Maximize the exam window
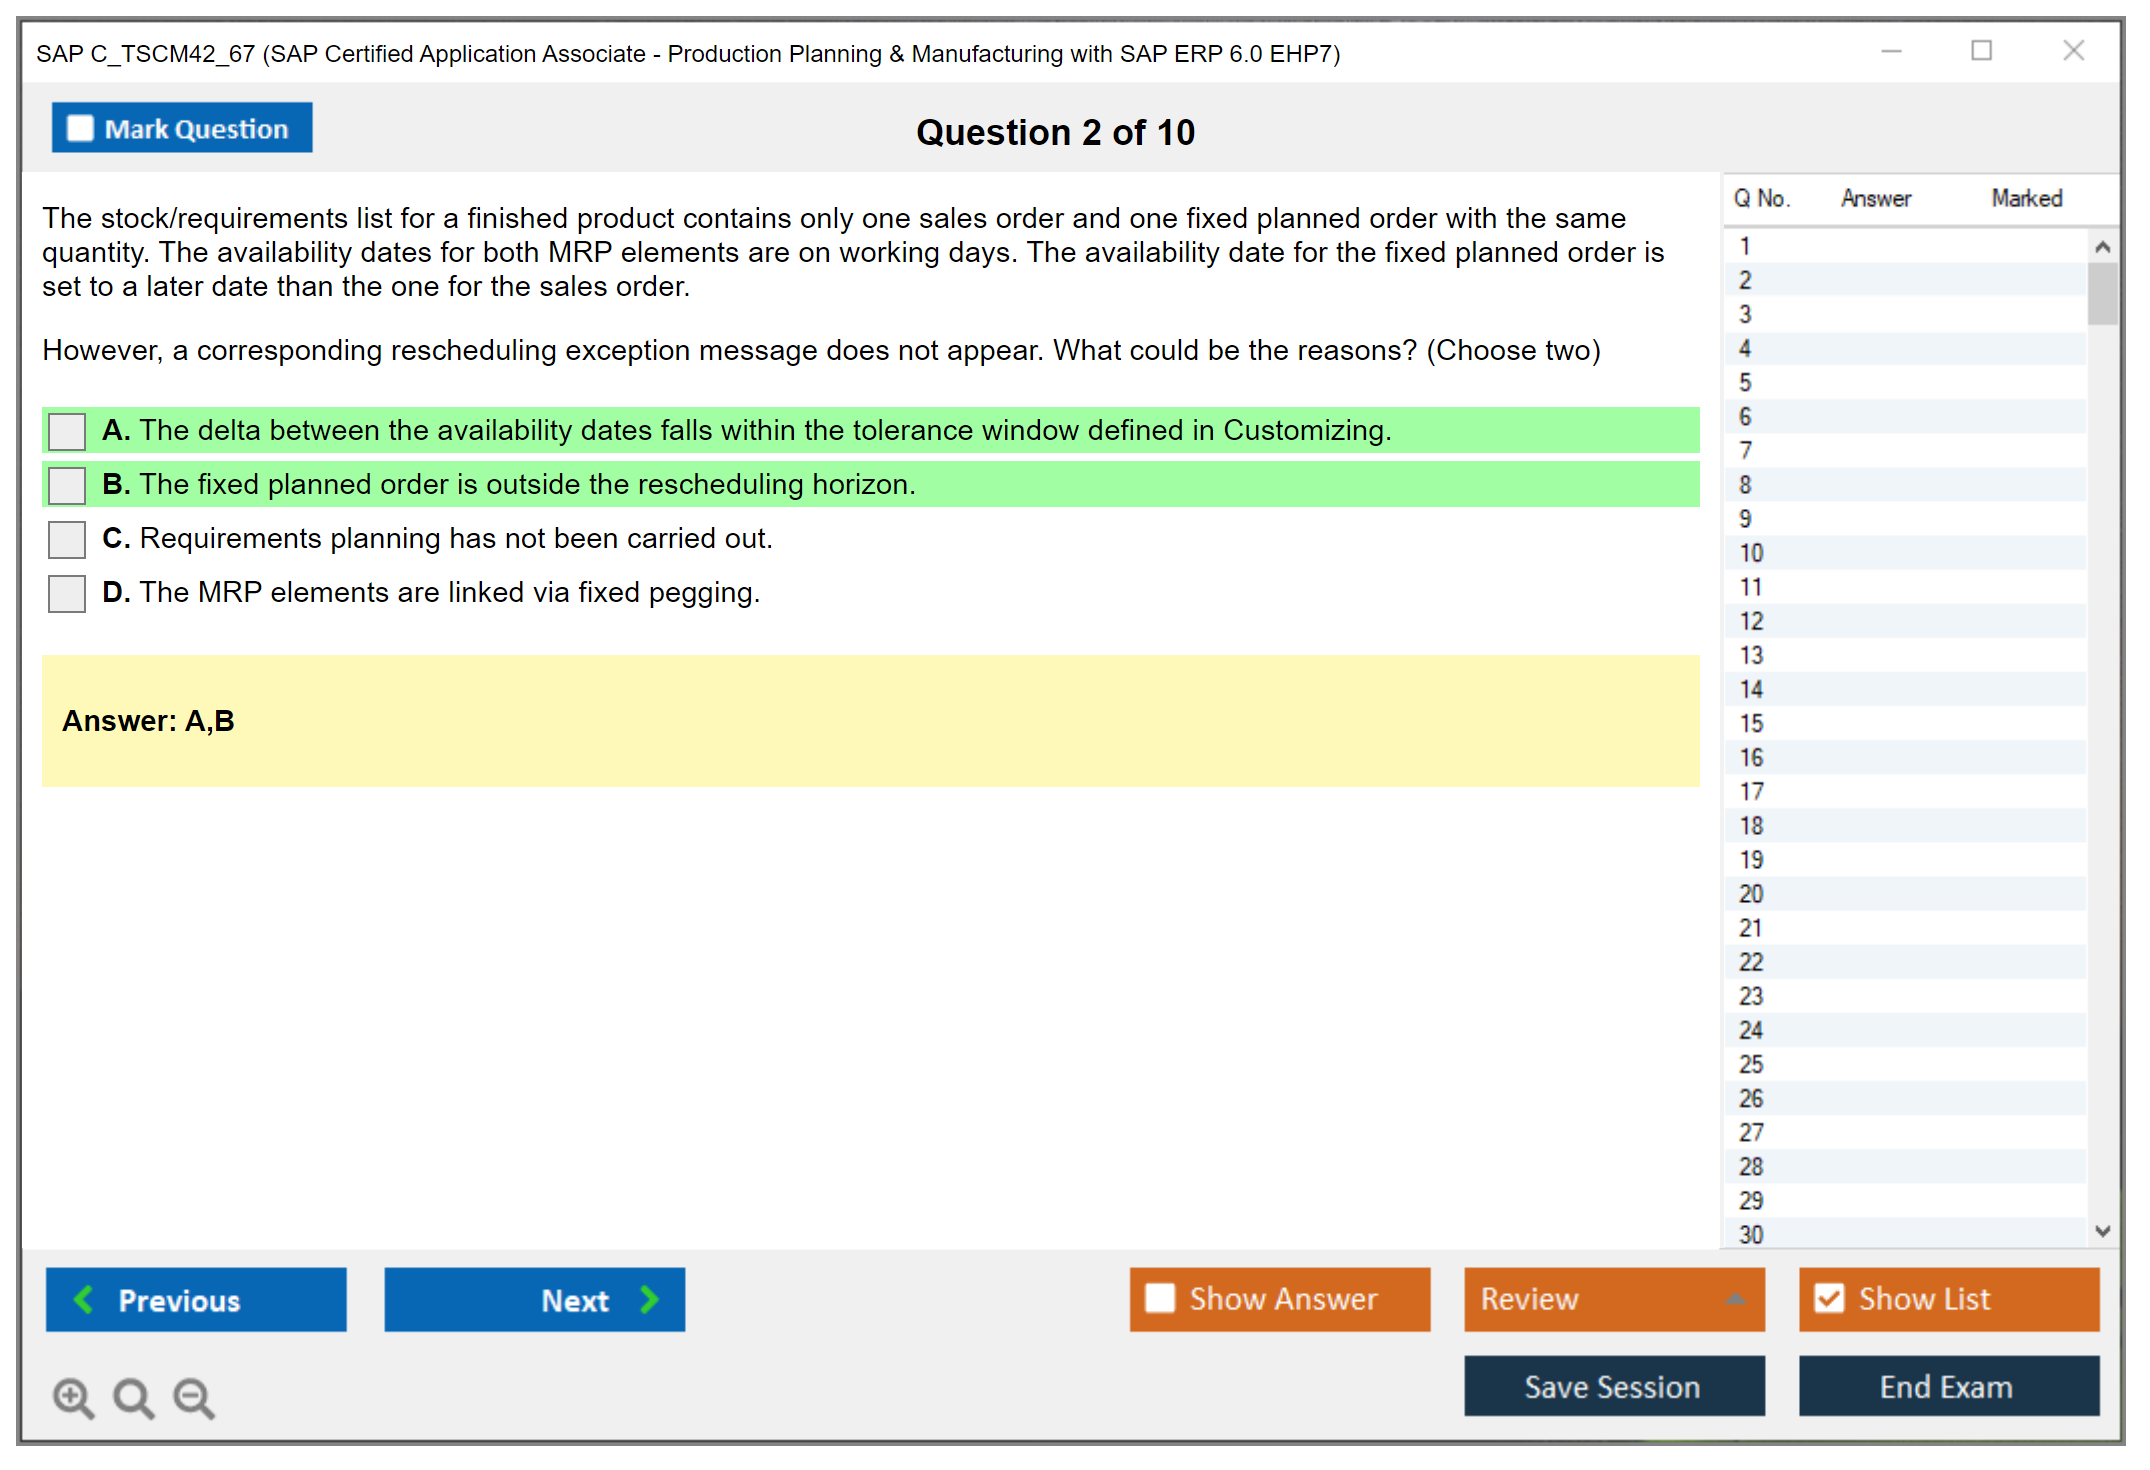The height and width of the screenshot is (1470, 2150). [x=1981, y=51]
